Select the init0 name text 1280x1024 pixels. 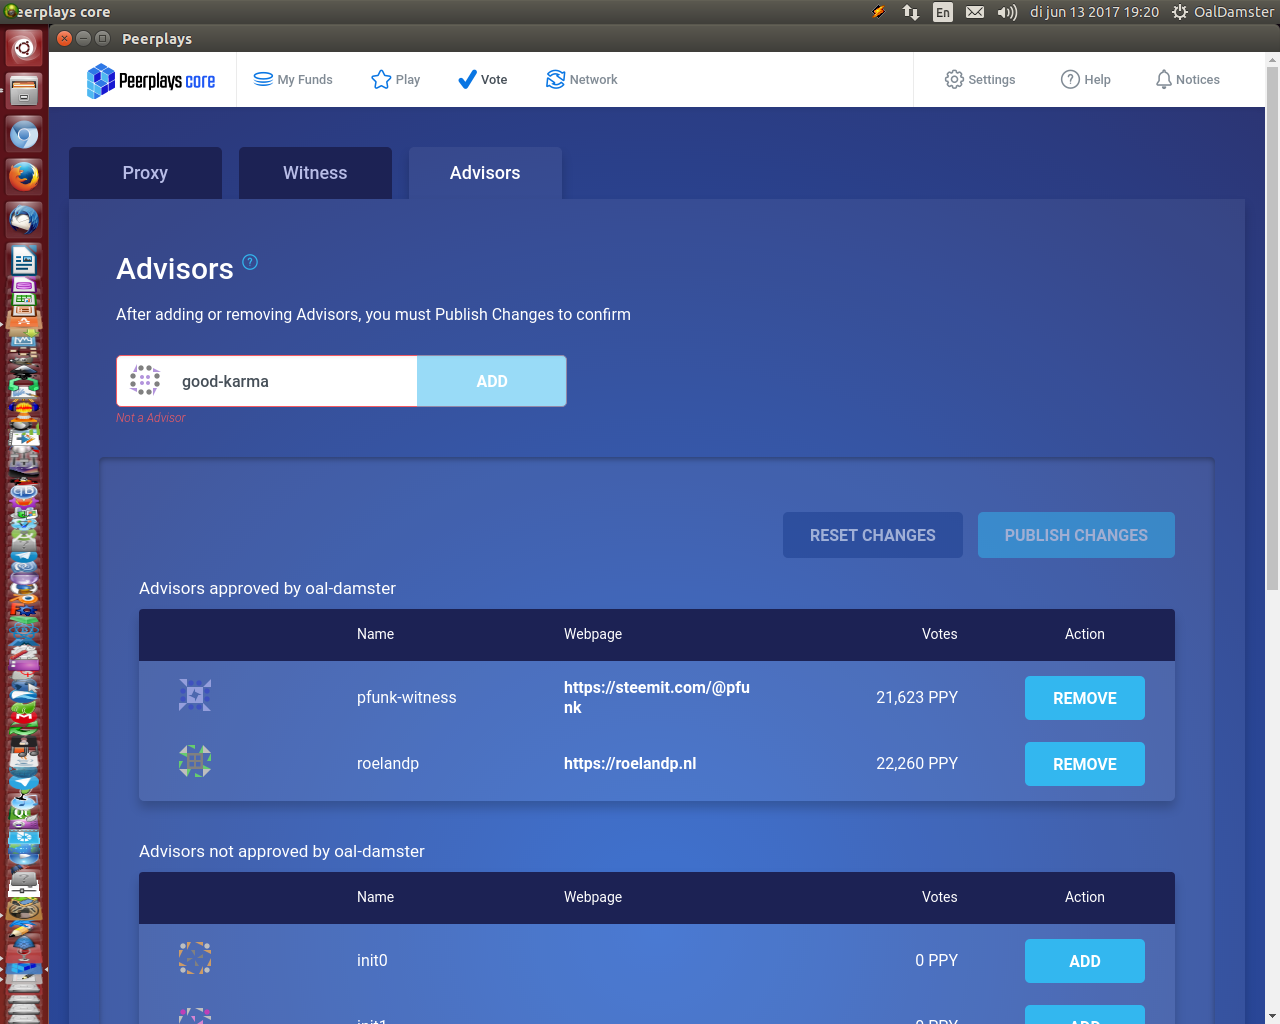point(372,960)
